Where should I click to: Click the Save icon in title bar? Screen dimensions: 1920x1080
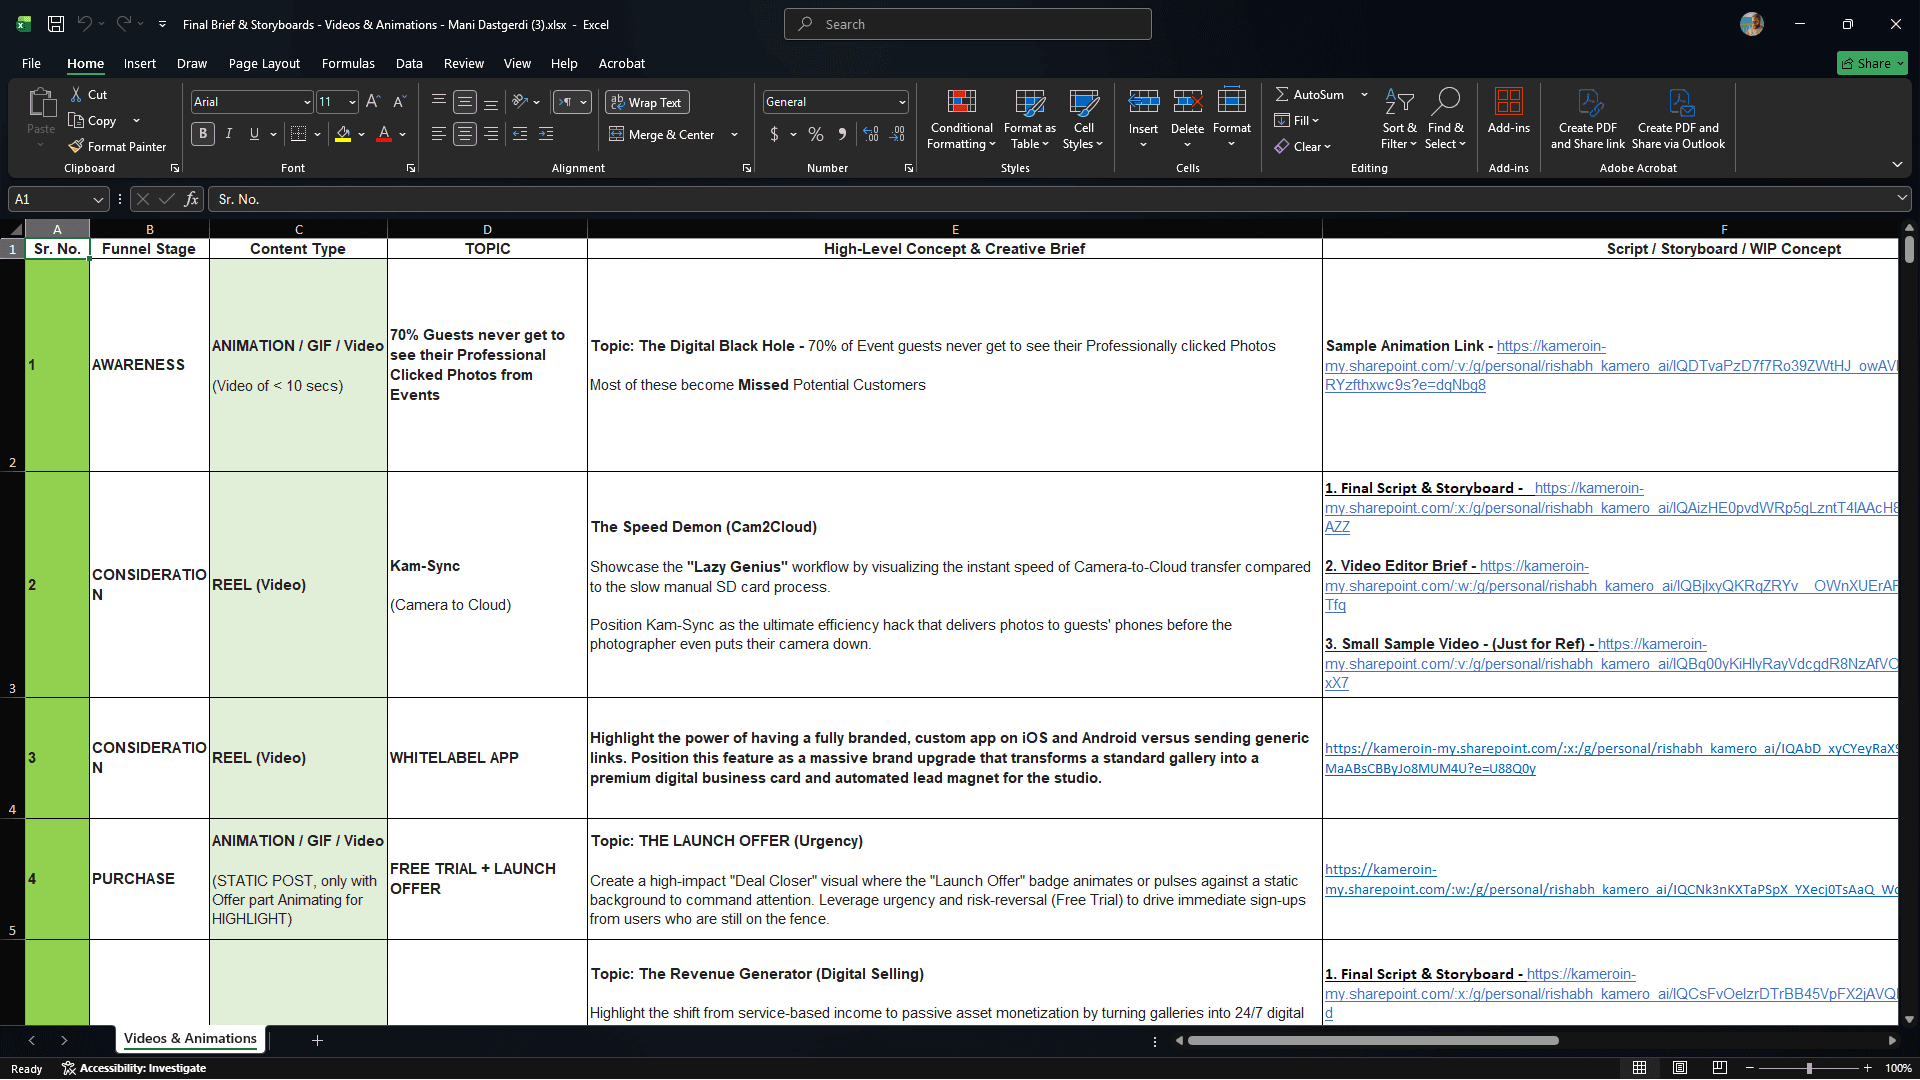[x=56, y=24]
